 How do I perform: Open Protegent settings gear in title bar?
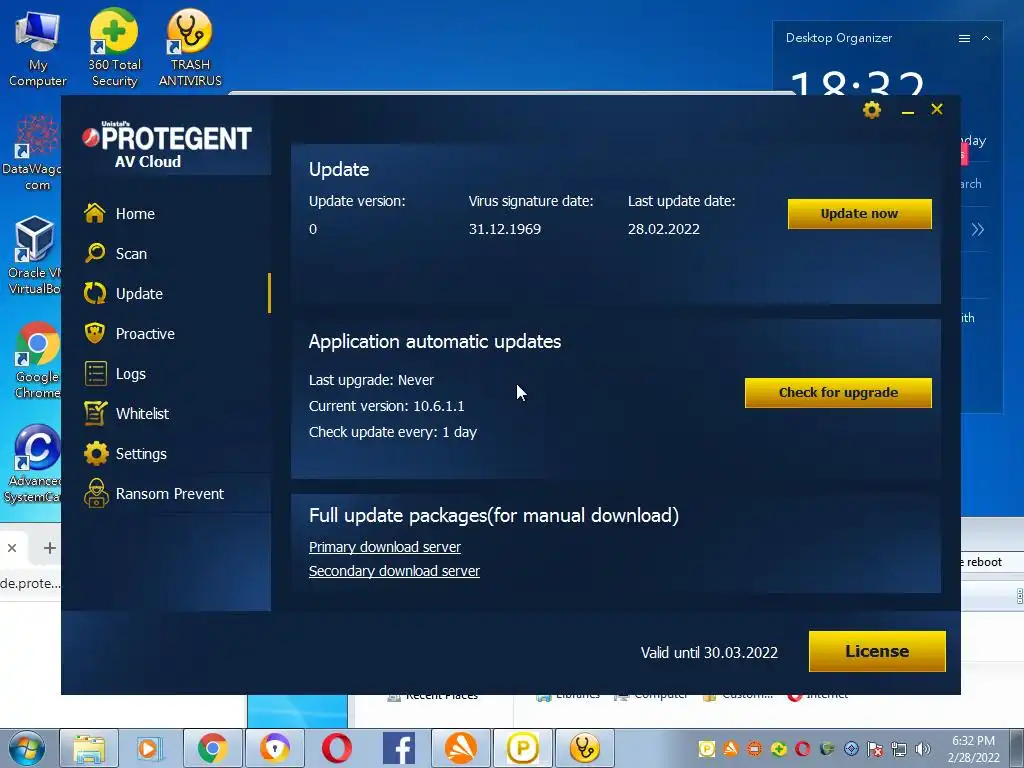(872, 110)
